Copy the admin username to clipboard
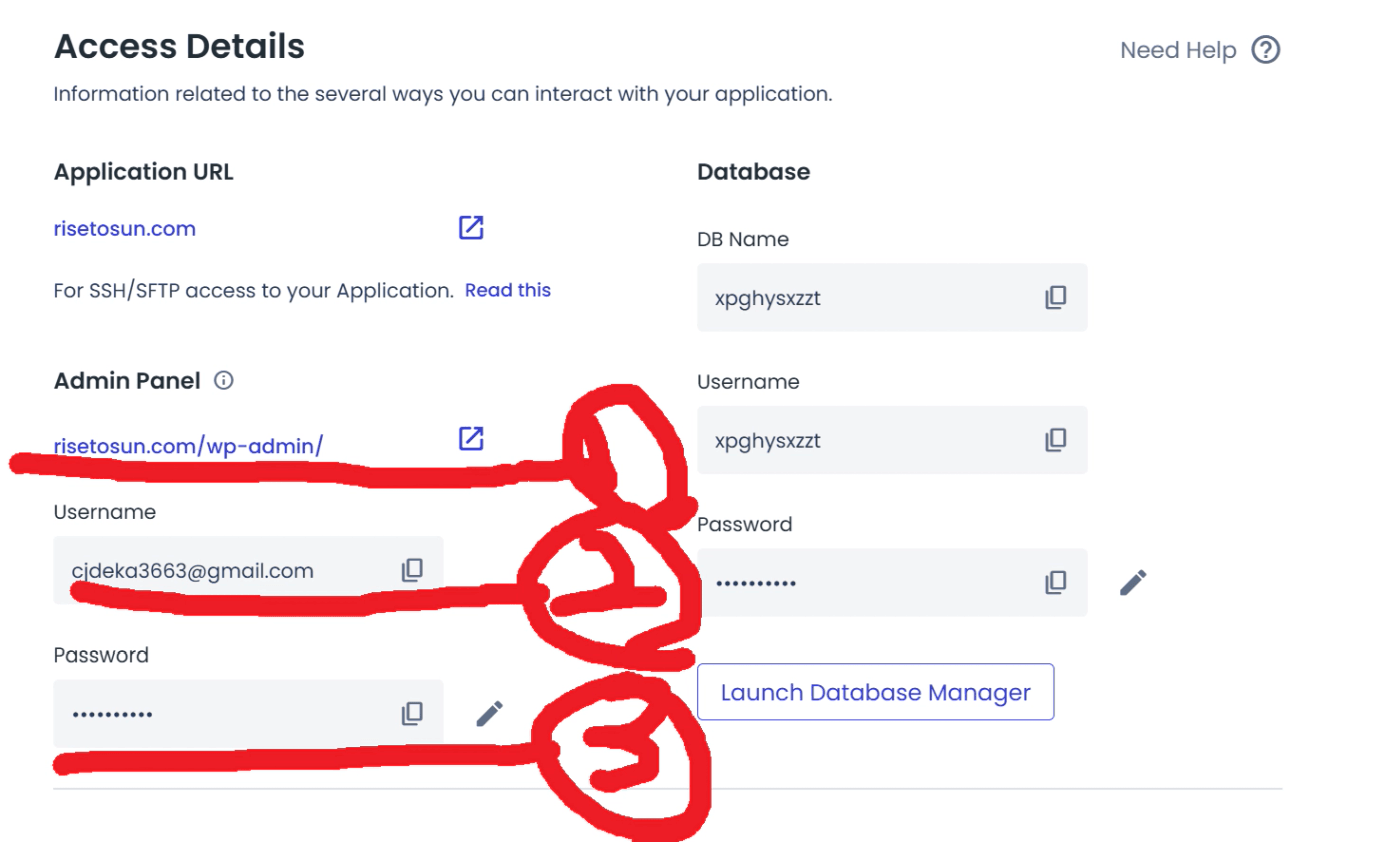Screen dimensions: 1386x842 tap(412, 570)
